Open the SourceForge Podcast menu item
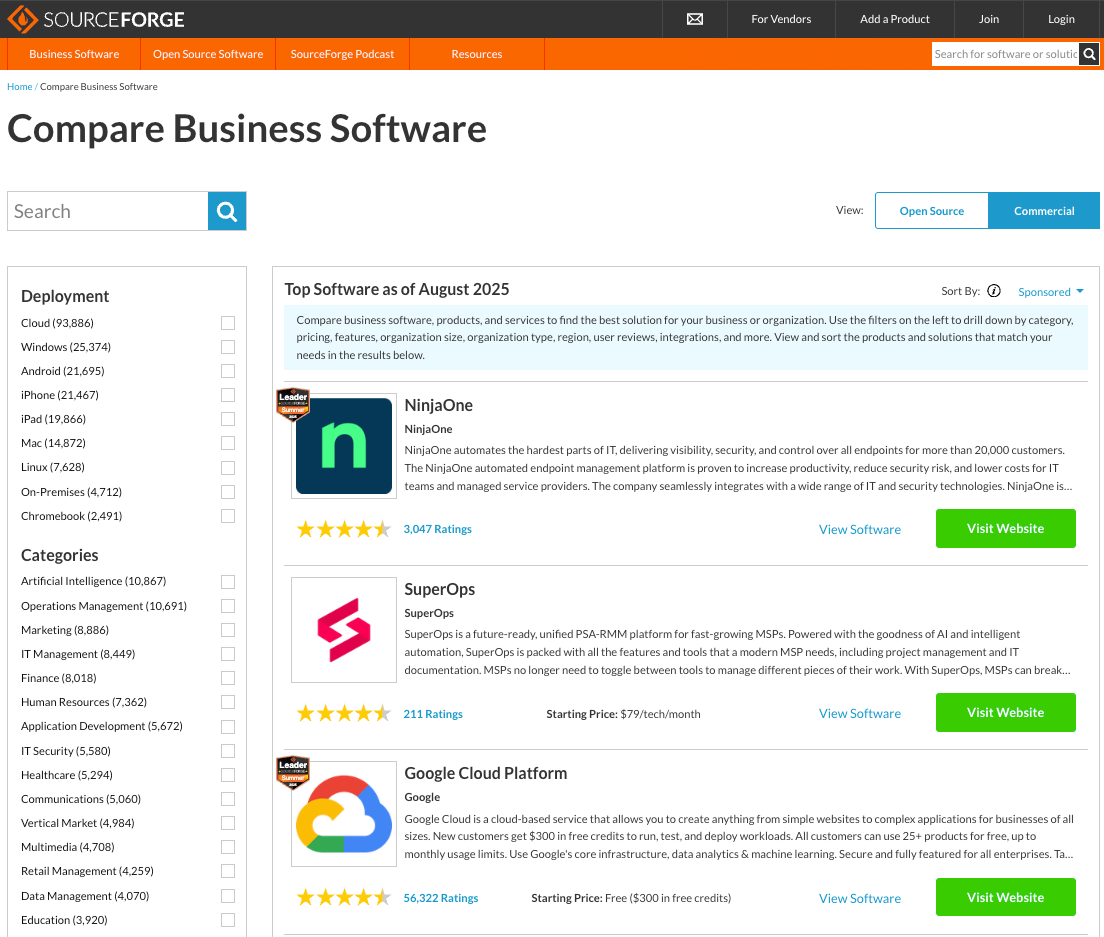The image size is (1104, 937). [x=342, y=54]
